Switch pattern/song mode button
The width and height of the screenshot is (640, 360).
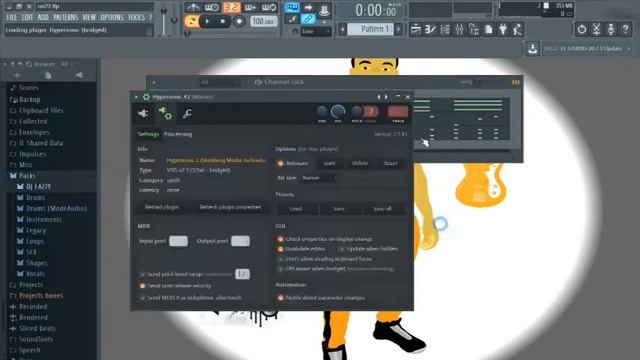191,21
